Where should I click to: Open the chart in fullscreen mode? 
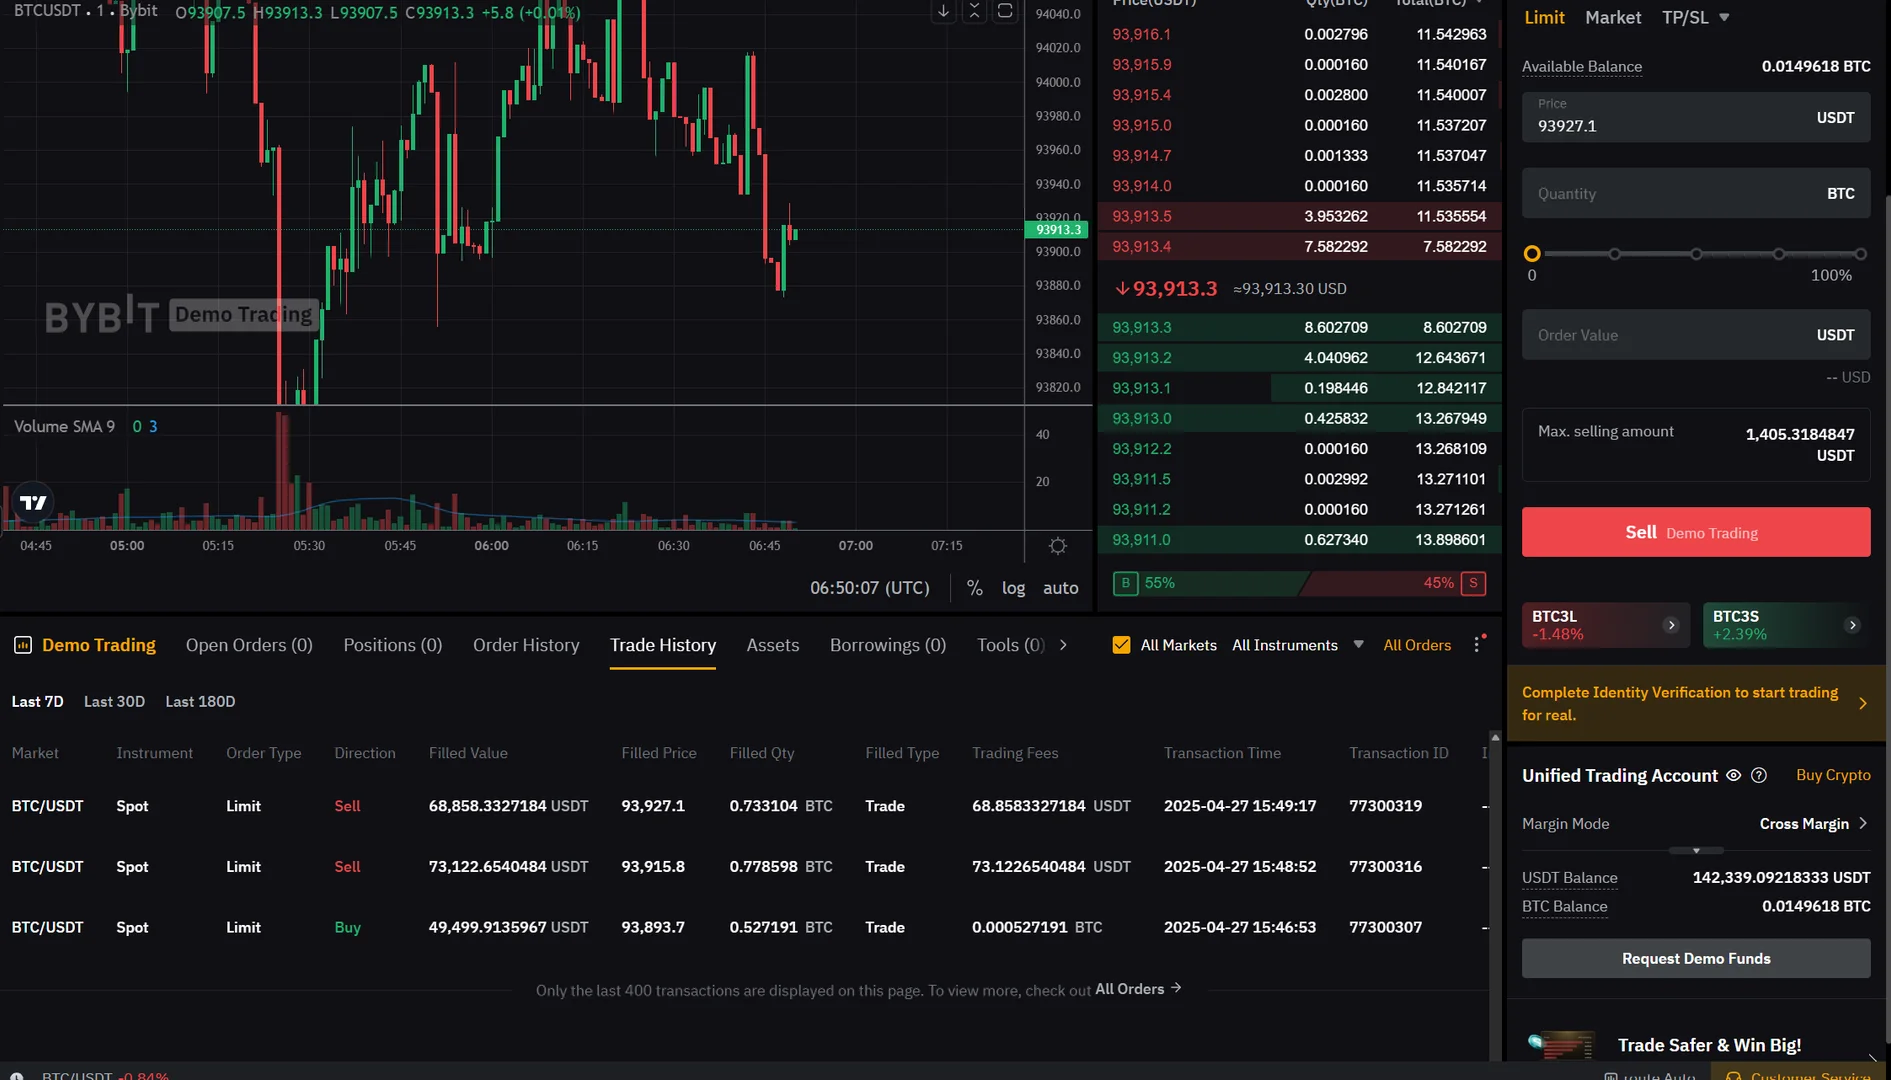(1005, 11)
